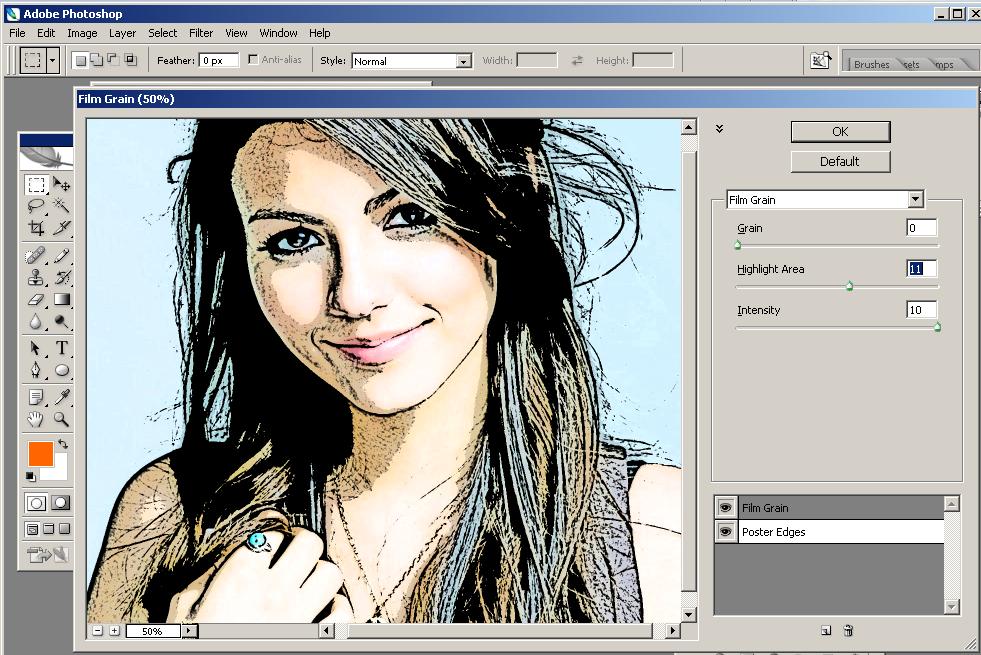Click the Highlight Area value field
The height and width of the screenshot is (655, 981).
pos(921,269)
